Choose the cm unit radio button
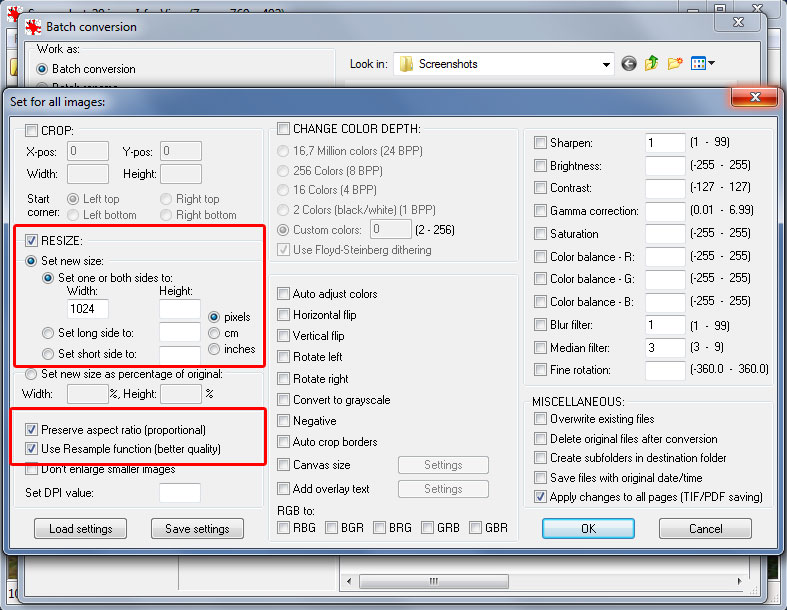 pos(215,332)
